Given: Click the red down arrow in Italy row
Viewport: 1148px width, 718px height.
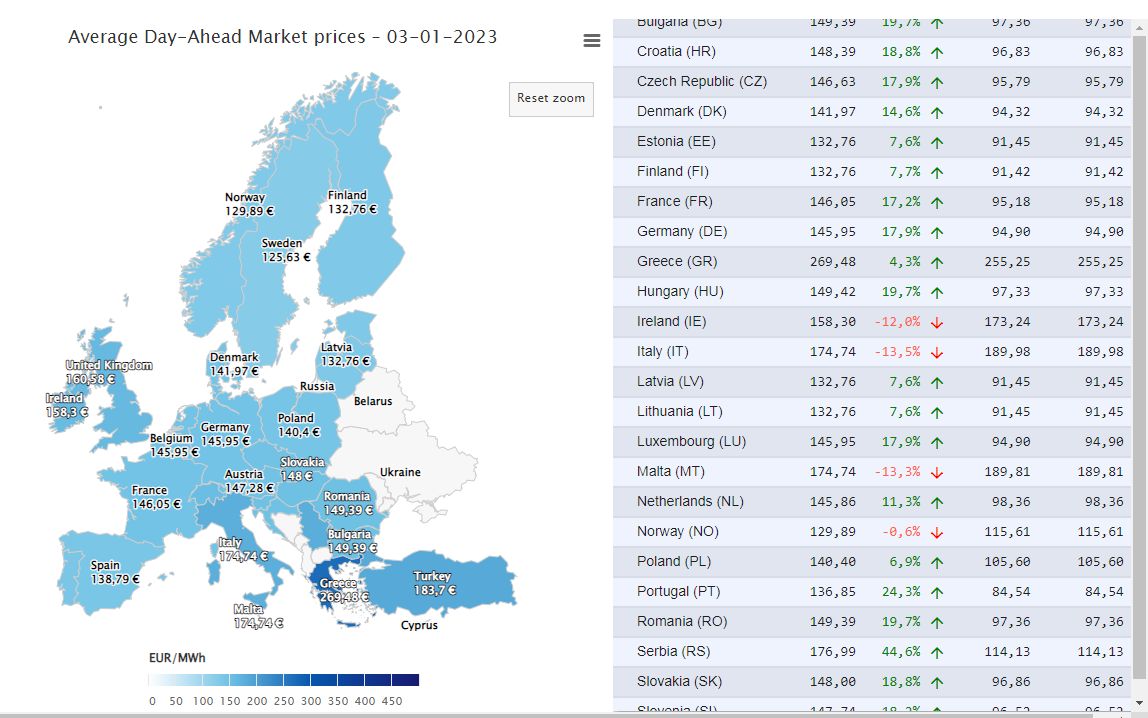Looking at the screenshot, I should coord(937,352).
